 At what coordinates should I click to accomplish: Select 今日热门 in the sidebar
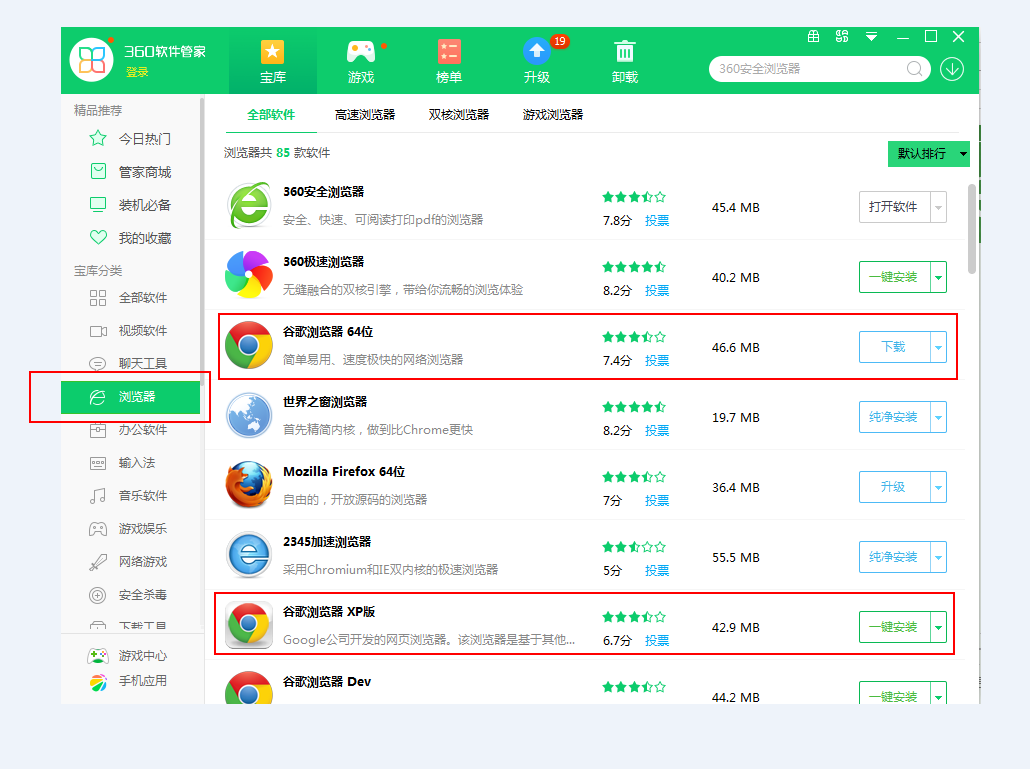130,139
